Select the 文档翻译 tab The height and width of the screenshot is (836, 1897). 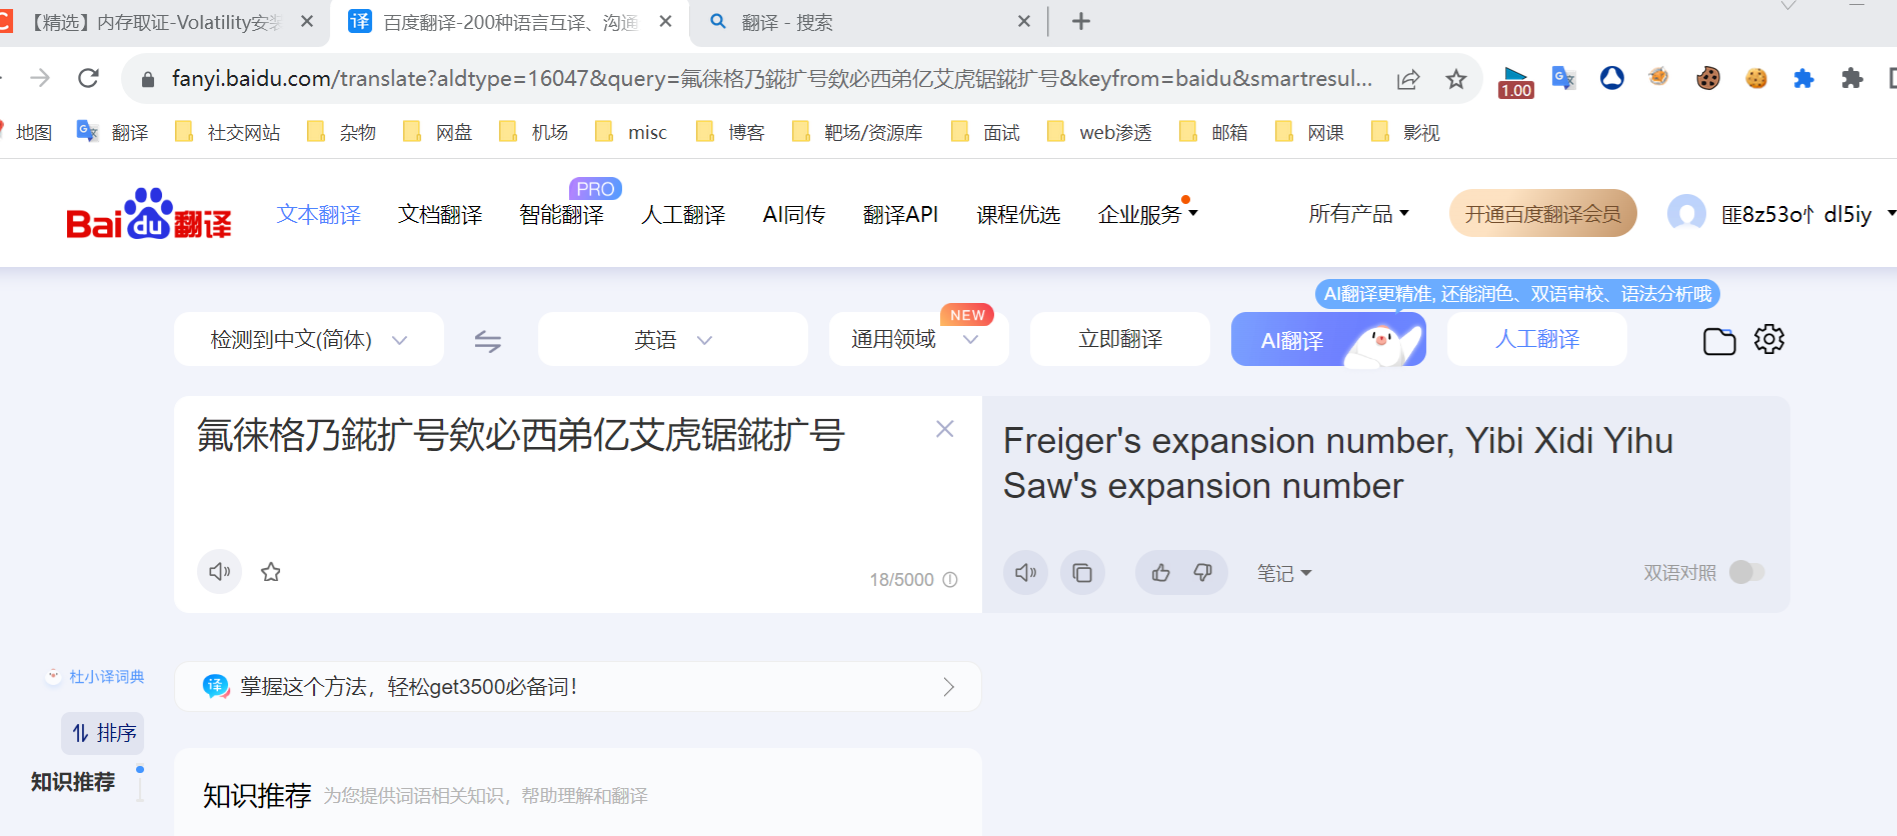[x=440, y=214]
